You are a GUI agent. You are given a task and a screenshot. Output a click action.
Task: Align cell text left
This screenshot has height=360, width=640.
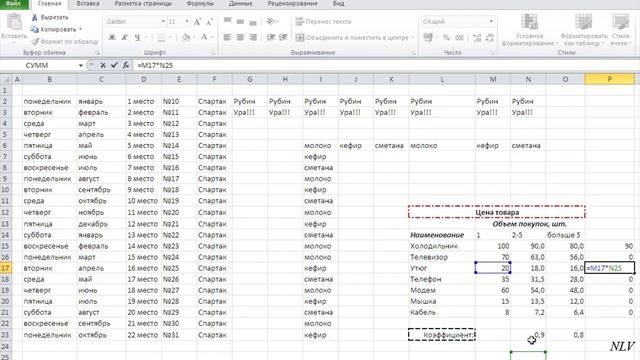click(227, 38)
